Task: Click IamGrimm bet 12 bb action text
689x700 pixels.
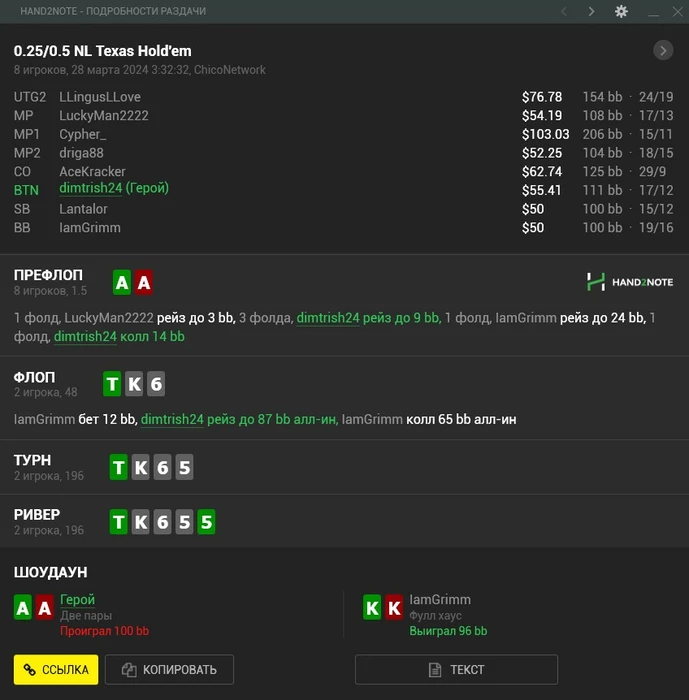Action: (x=75, y=420)
